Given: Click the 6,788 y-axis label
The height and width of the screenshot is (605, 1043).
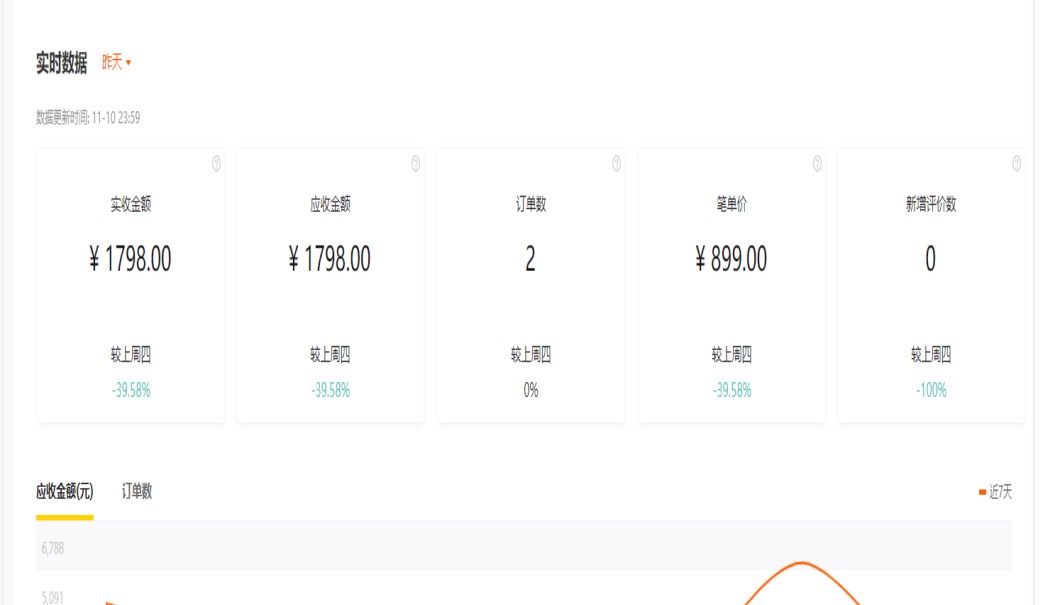Looking at the screenshot, I should (x=53, y=548).
